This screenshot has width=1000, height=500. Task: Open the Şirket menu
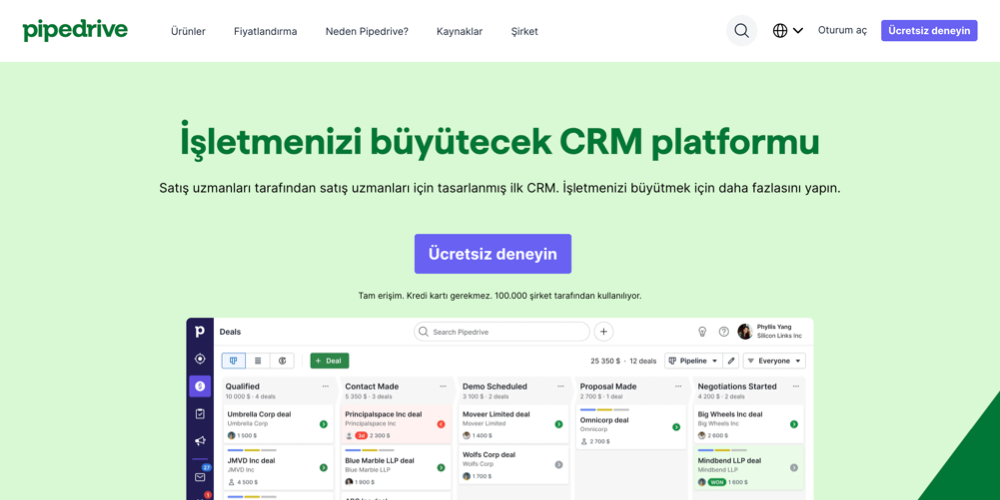coord(524,31)
